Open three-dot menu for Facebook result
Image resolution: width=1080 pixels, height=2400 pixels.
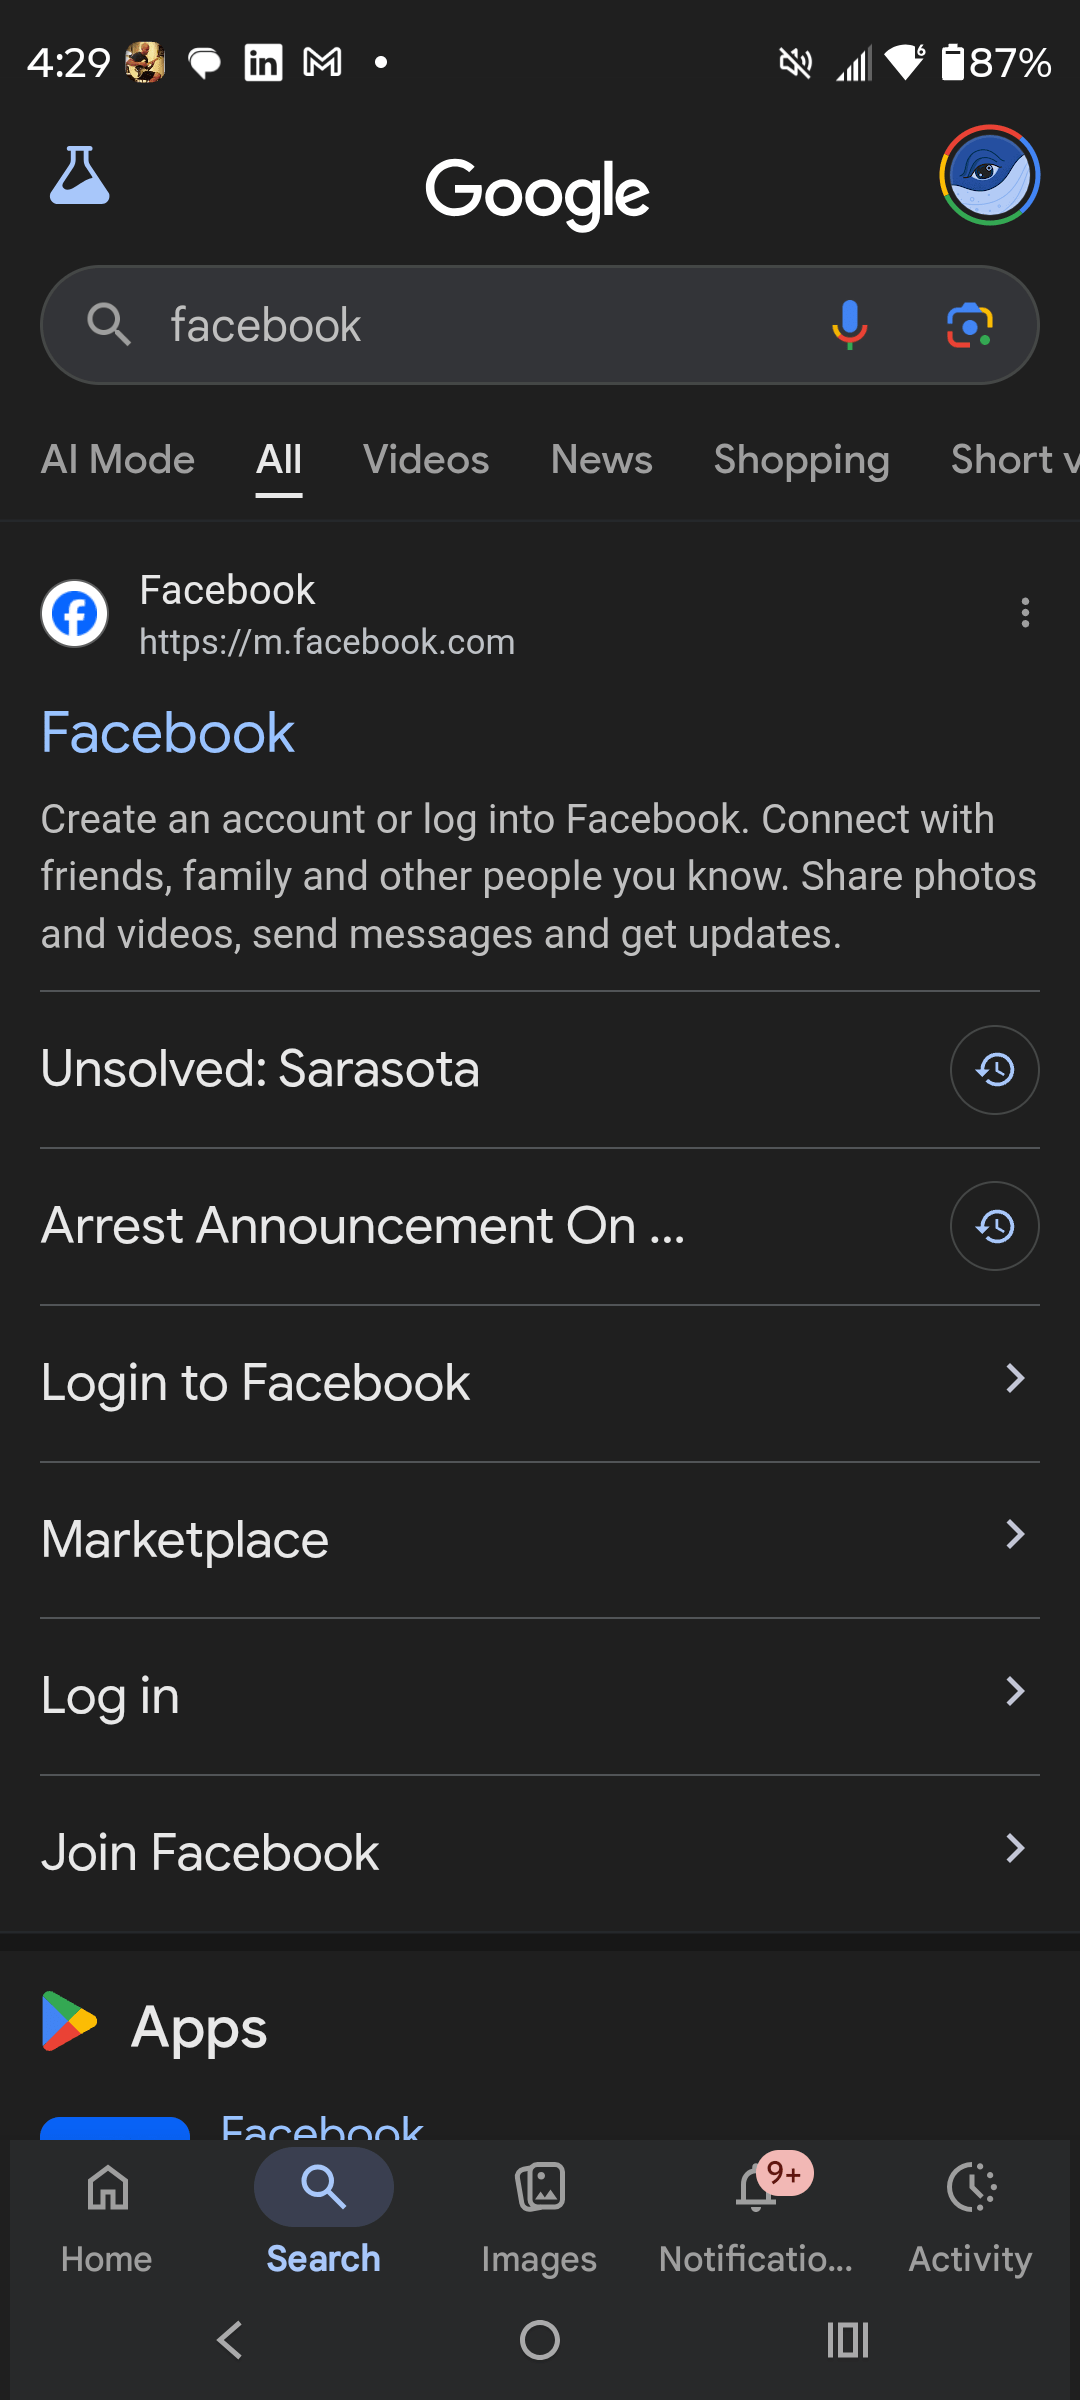(1025, 612)
